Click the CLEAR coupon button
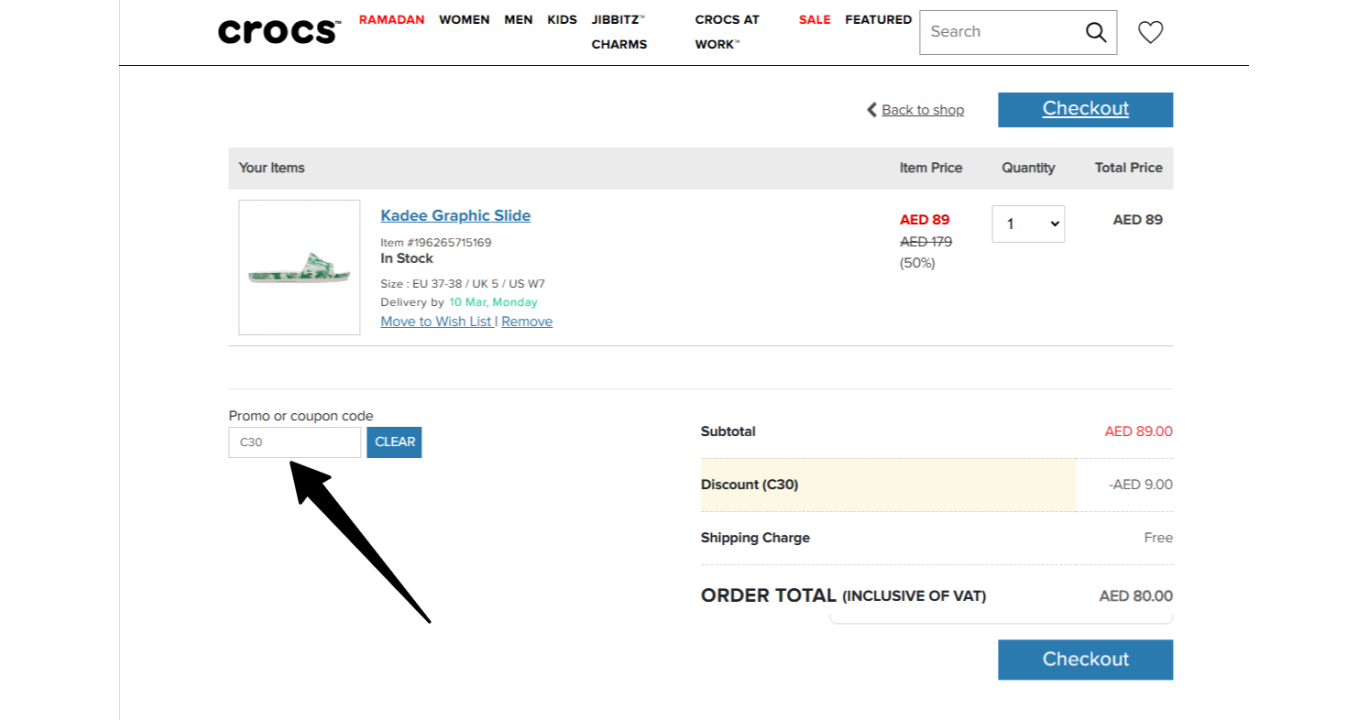Screen dimensions: 1368x720 [x=395, y=442]
